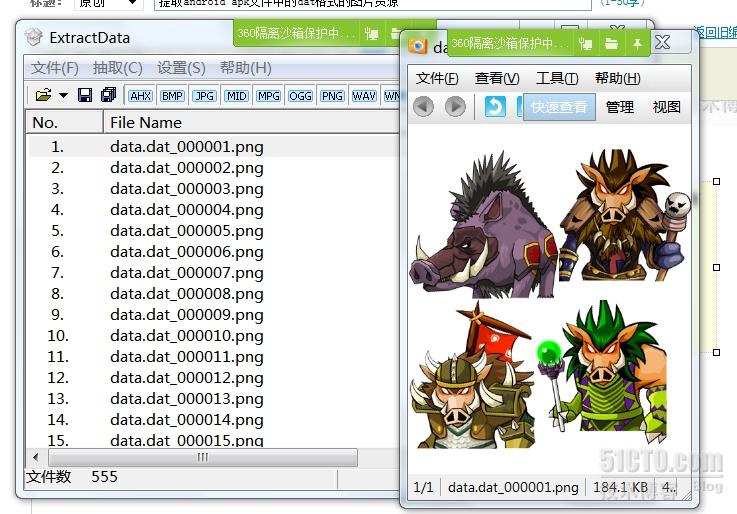This screenshot has height=514, width=737.
Task: Click the 1/1 page counter in viewer
Action: (423, 487)
